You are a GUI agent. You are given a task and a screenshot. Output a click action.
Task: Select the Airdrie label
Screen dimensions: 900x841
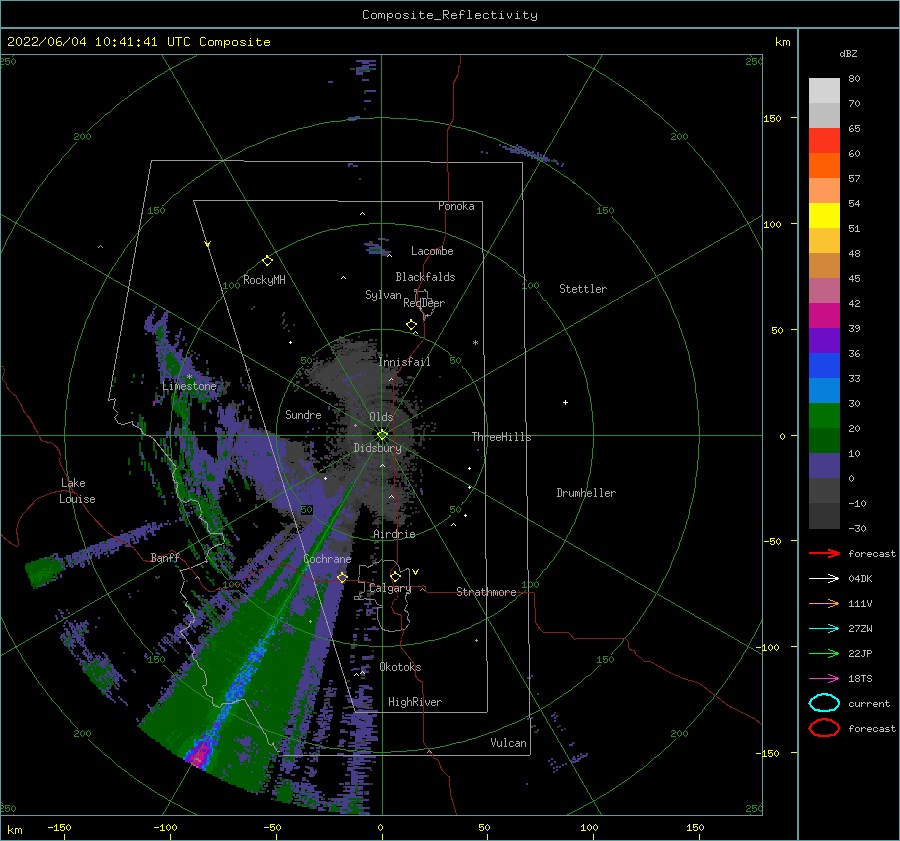click(394, 534)
